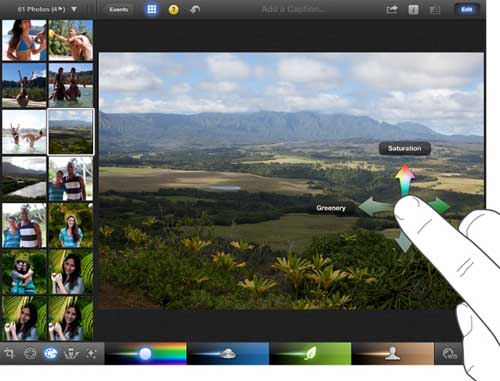This screenshot has width=500, height=381.
Task: Open the Events button
Action: [x=119, y=9]
